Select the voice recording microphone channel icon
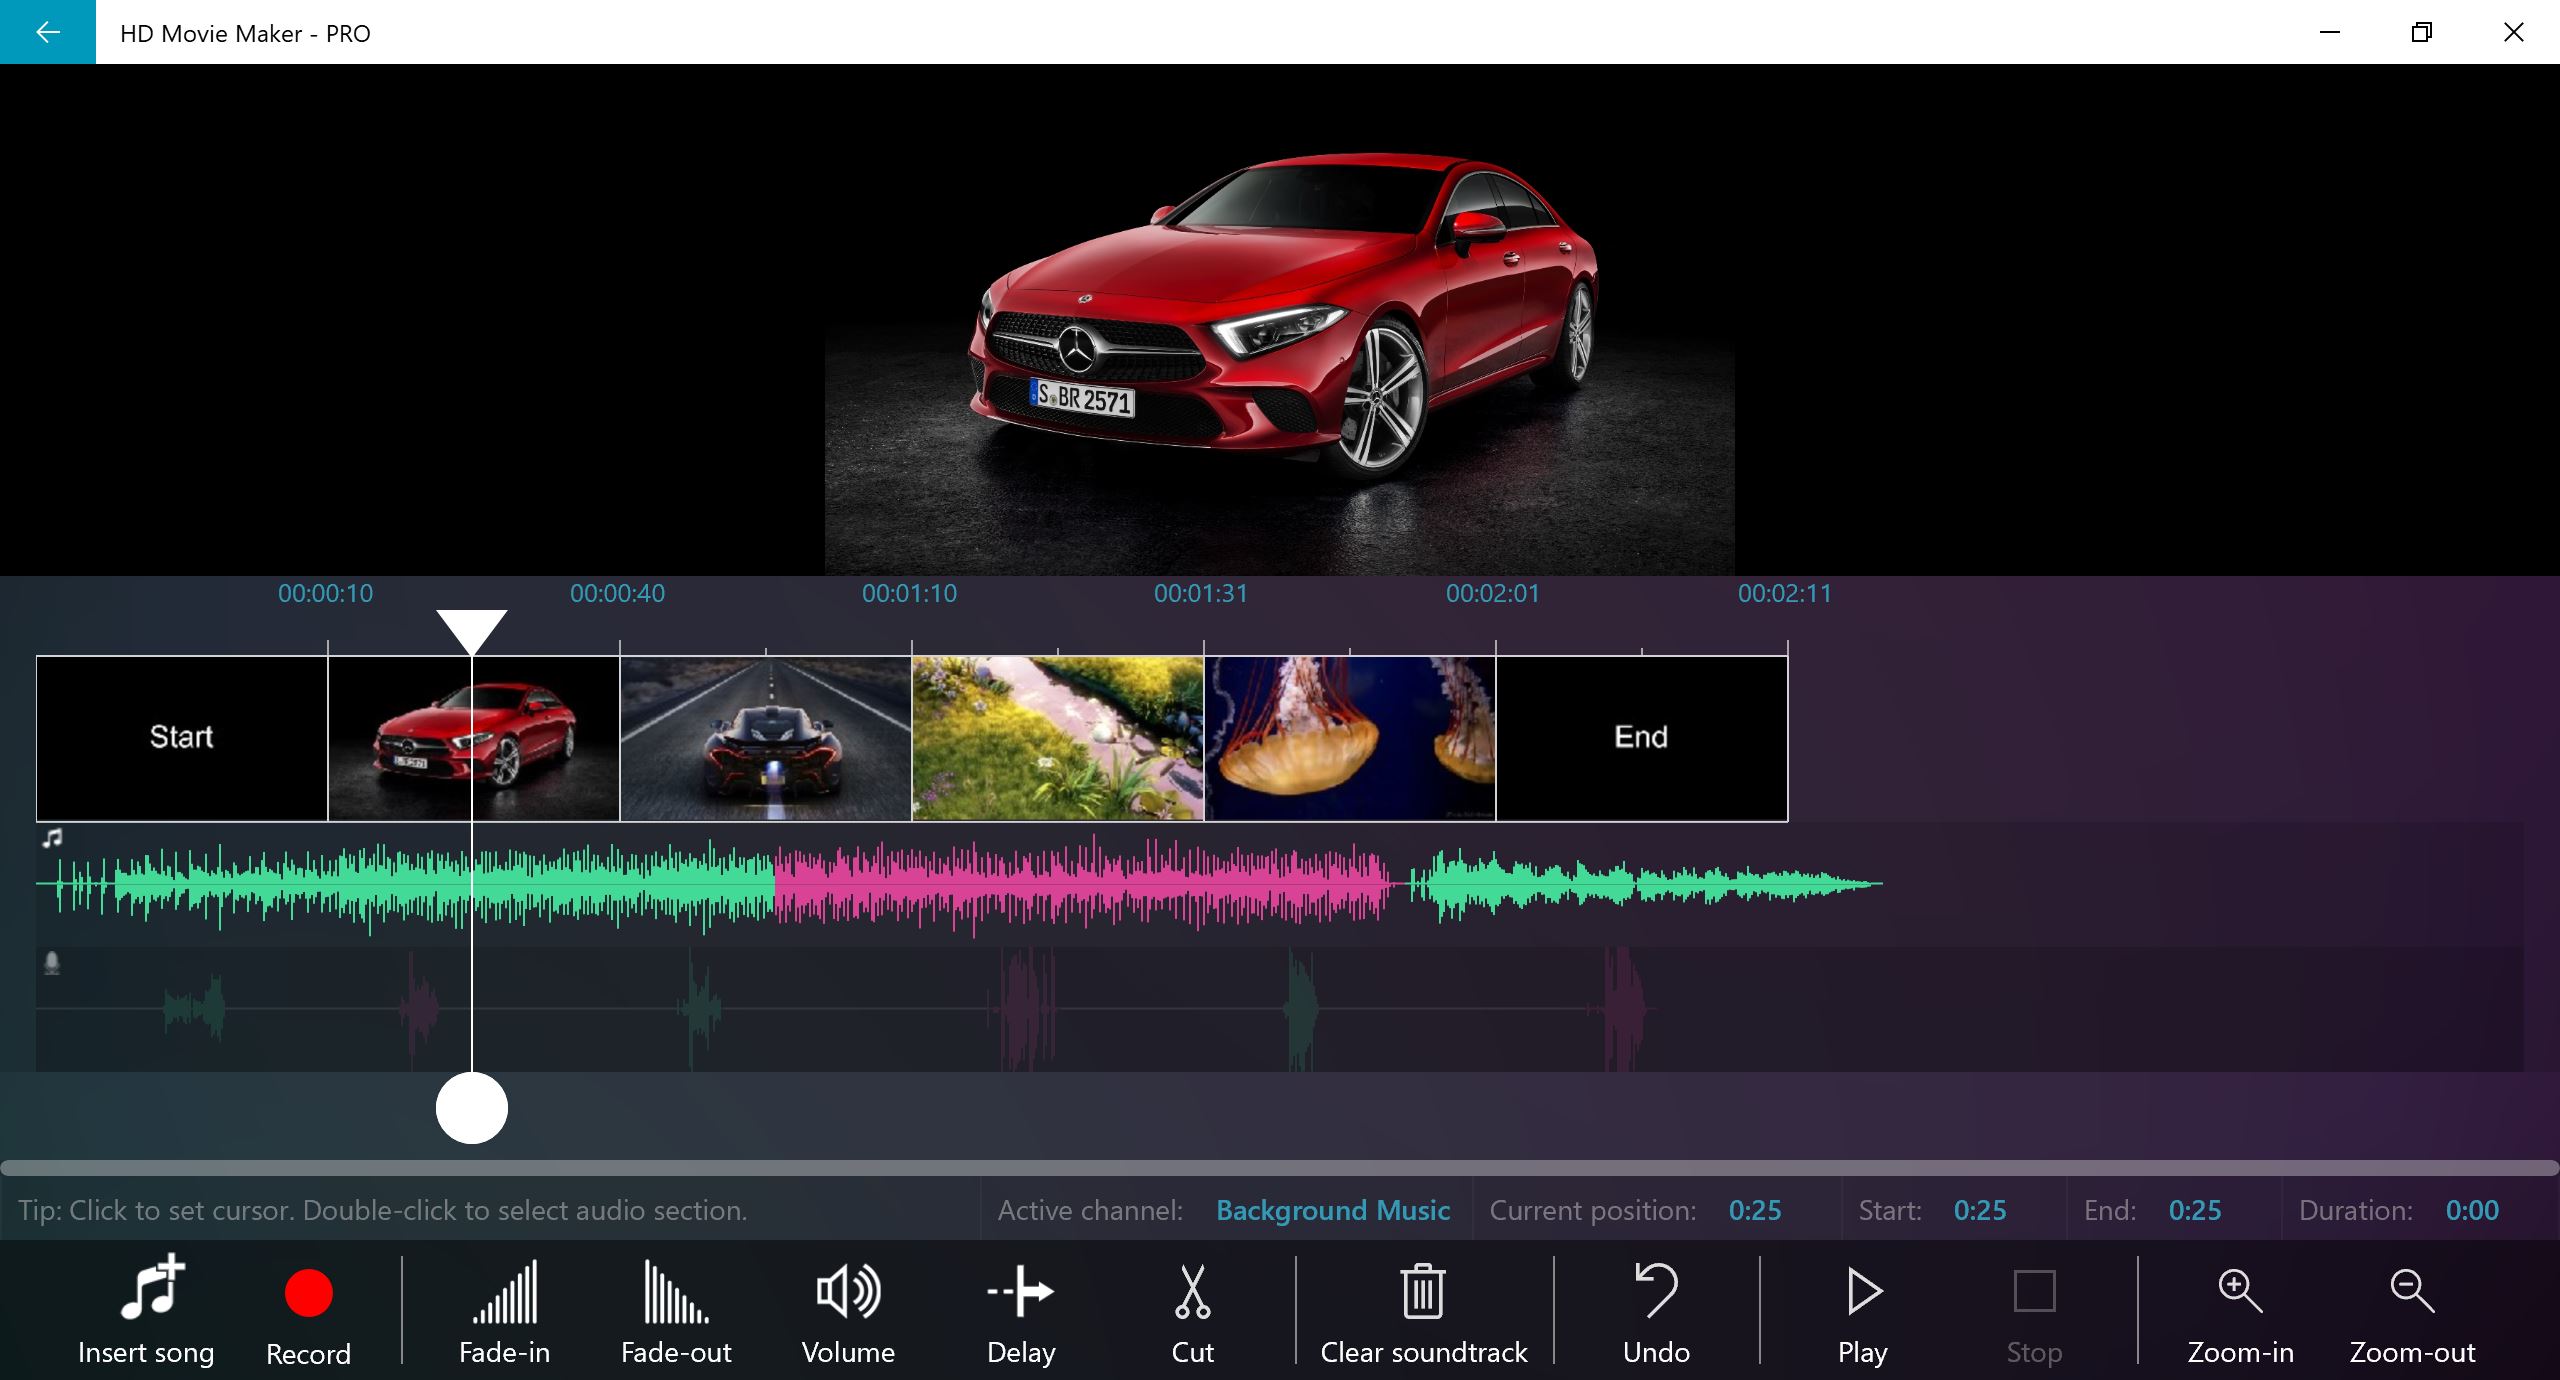Viewport: 2560px width, 1380px height. (52, 963)
